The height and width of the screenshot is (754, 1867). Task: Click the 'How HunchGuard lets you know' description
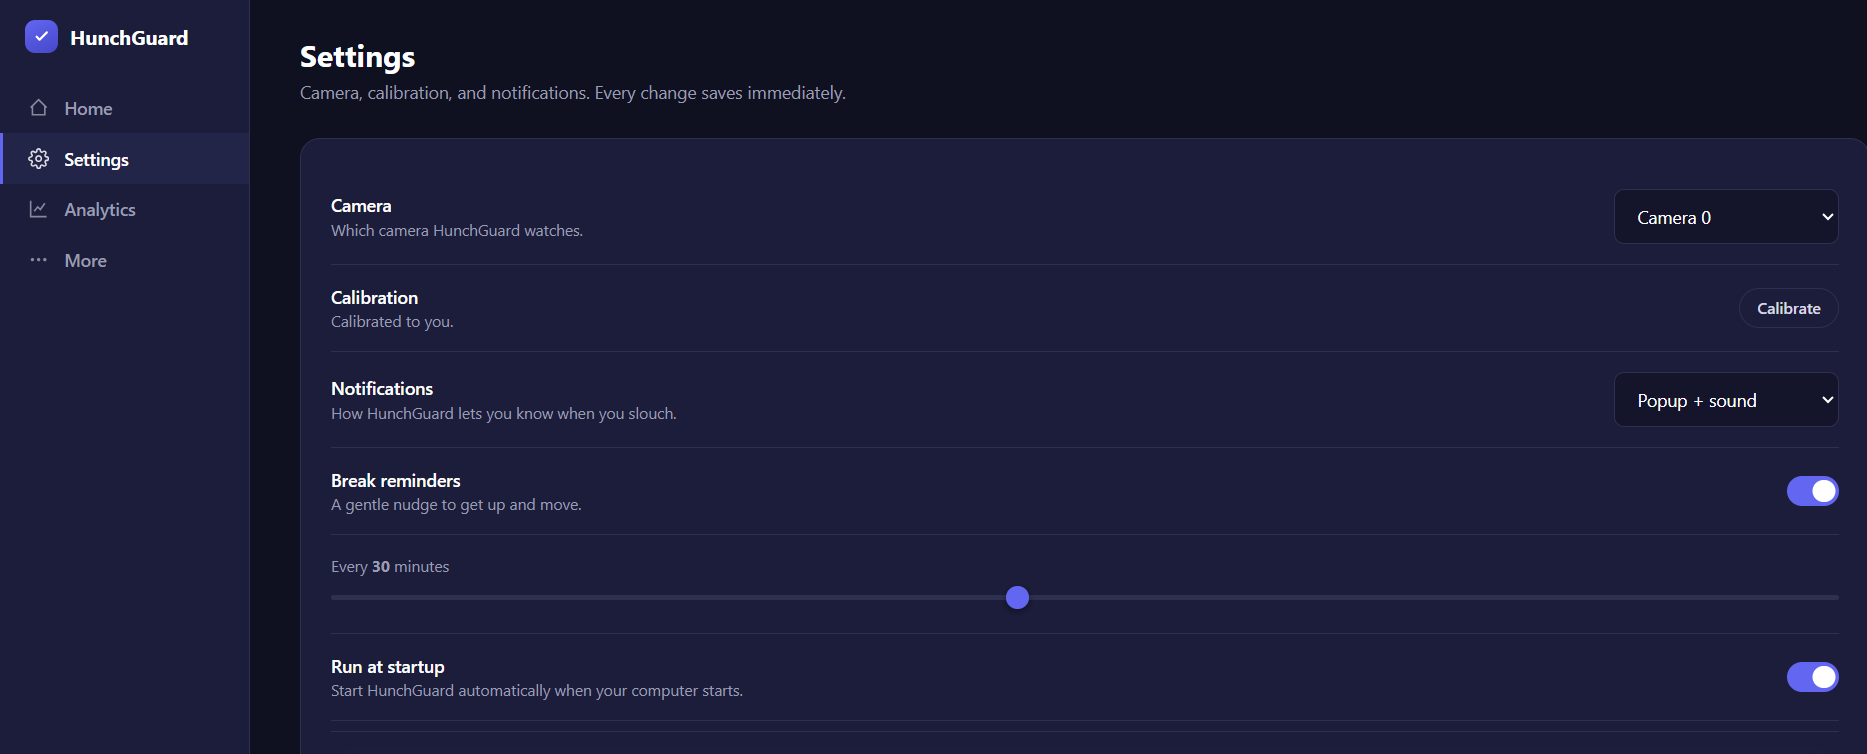click(x=504, y=414)
